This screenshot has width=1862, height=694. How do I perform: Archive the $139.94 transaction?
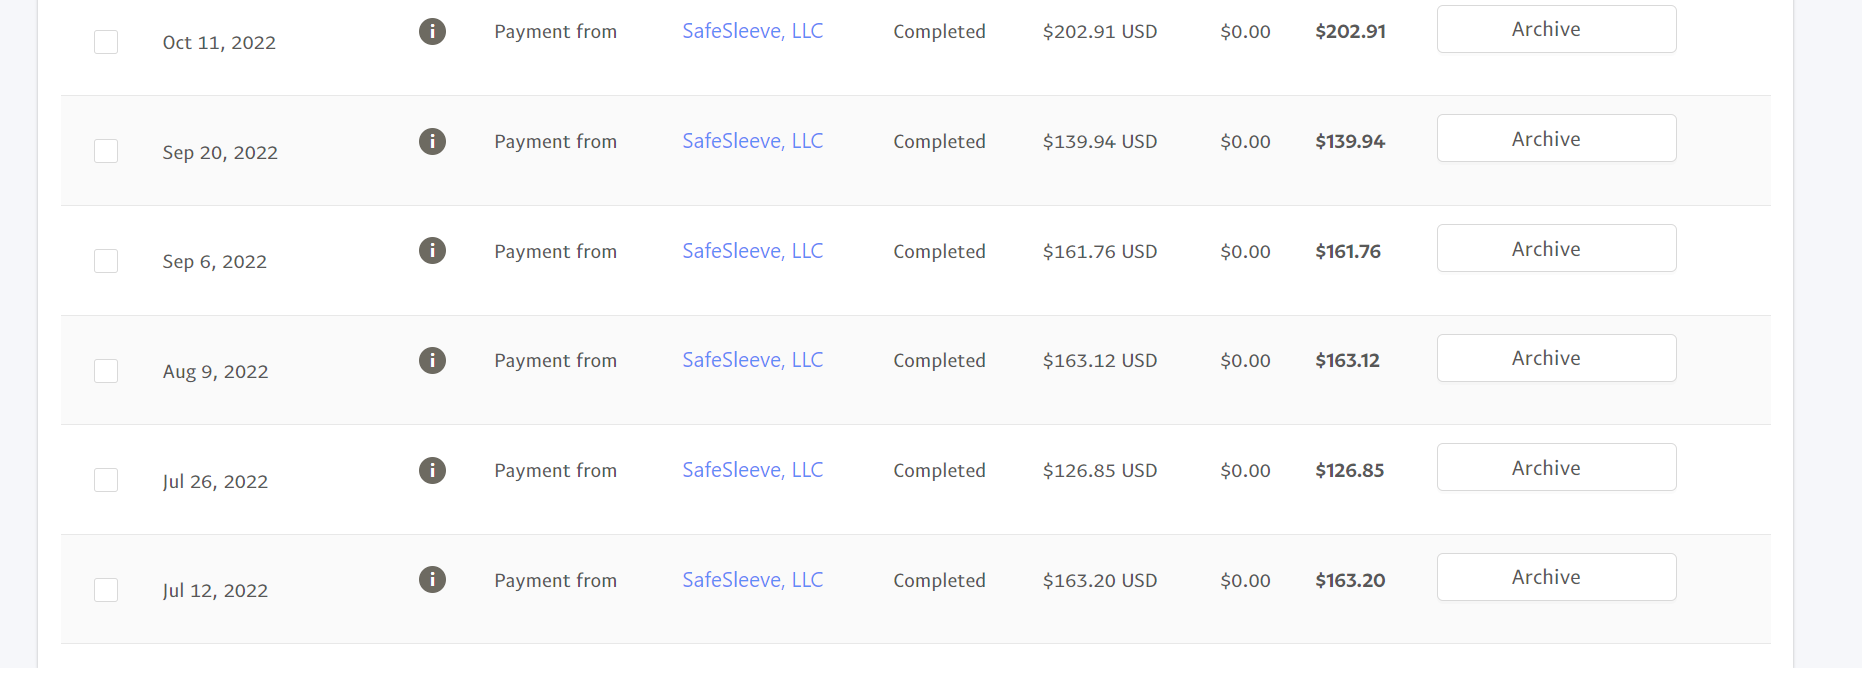[x=1556, y=138]
